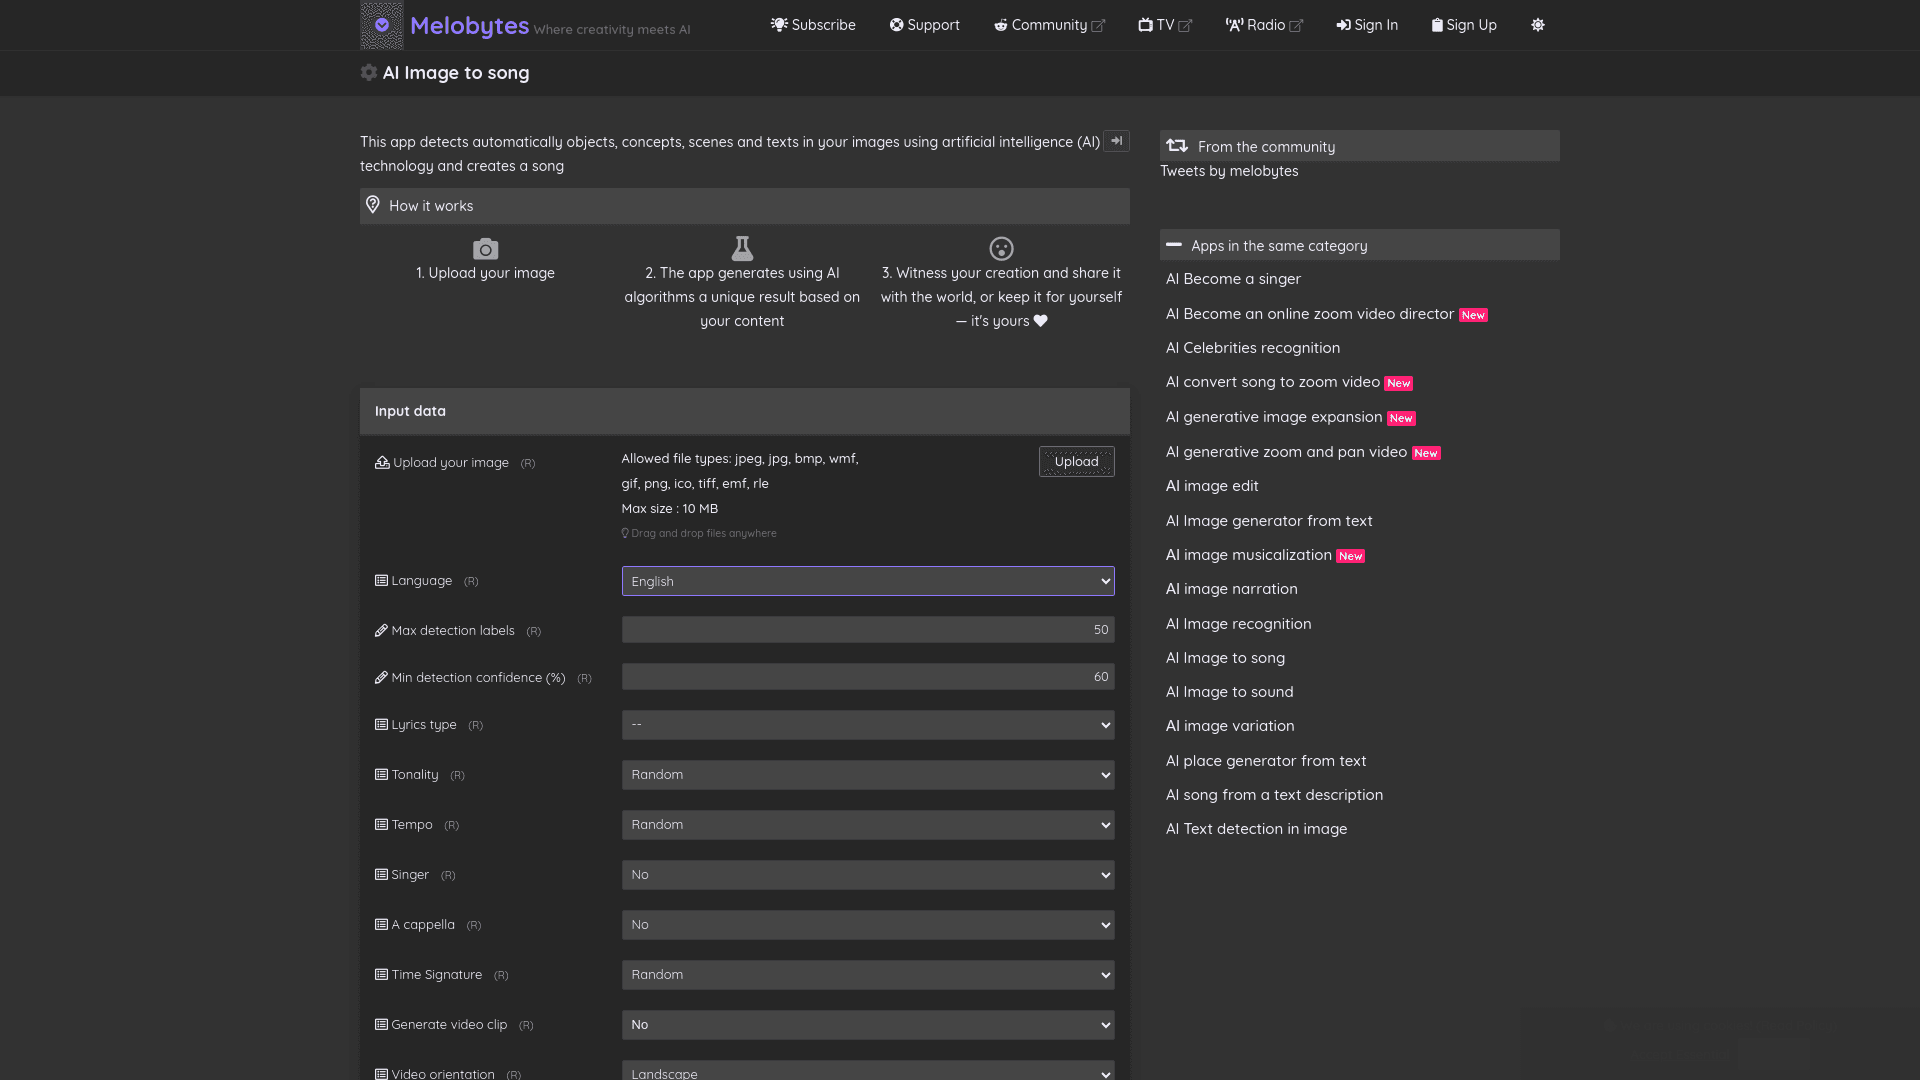Screen dimensions: 1920x1080
Task: Open the Generate video clip dropdown
Action: 867,1025
